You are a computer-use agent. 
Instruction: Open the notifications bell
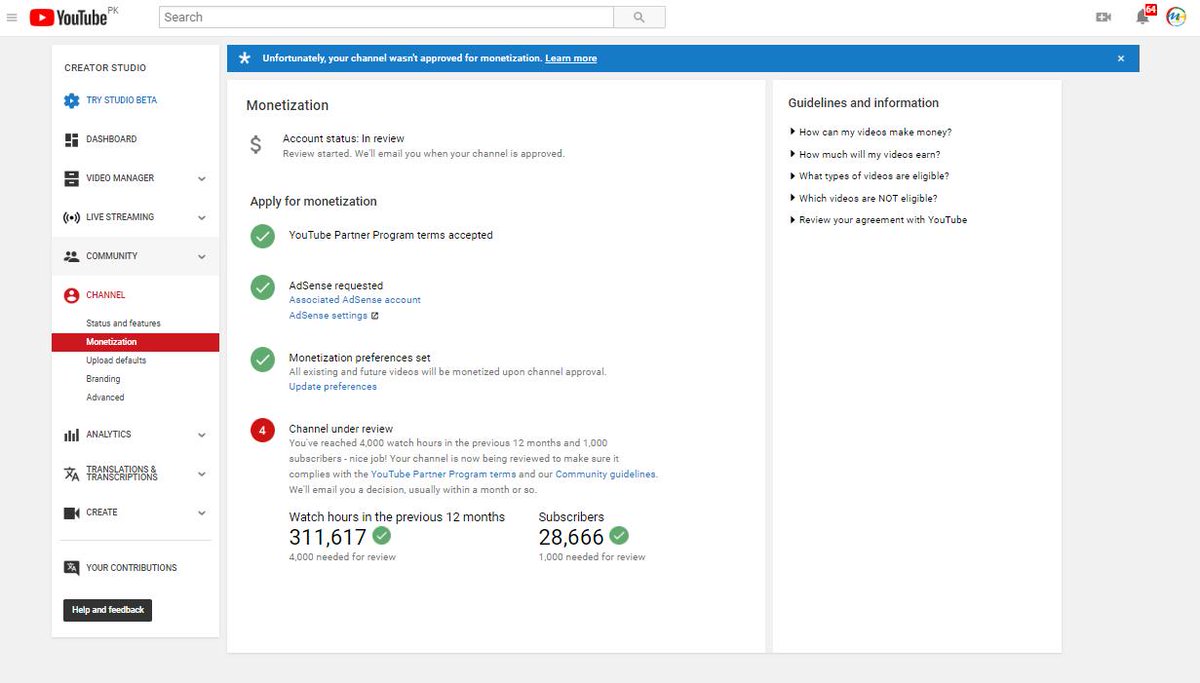tap(1143, 17)
